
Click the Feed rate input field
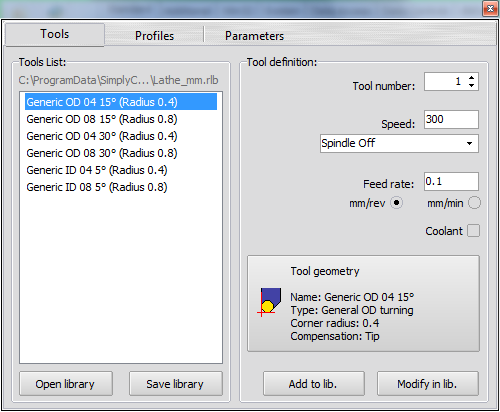point(451,182)
